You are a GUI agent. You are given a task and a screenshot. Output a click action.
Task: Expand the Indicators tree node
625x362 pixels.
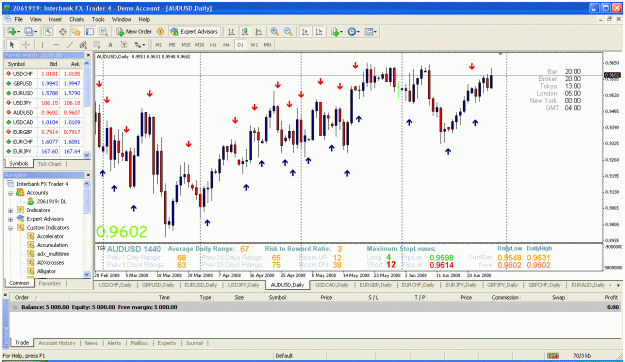(x=11, y=211)
